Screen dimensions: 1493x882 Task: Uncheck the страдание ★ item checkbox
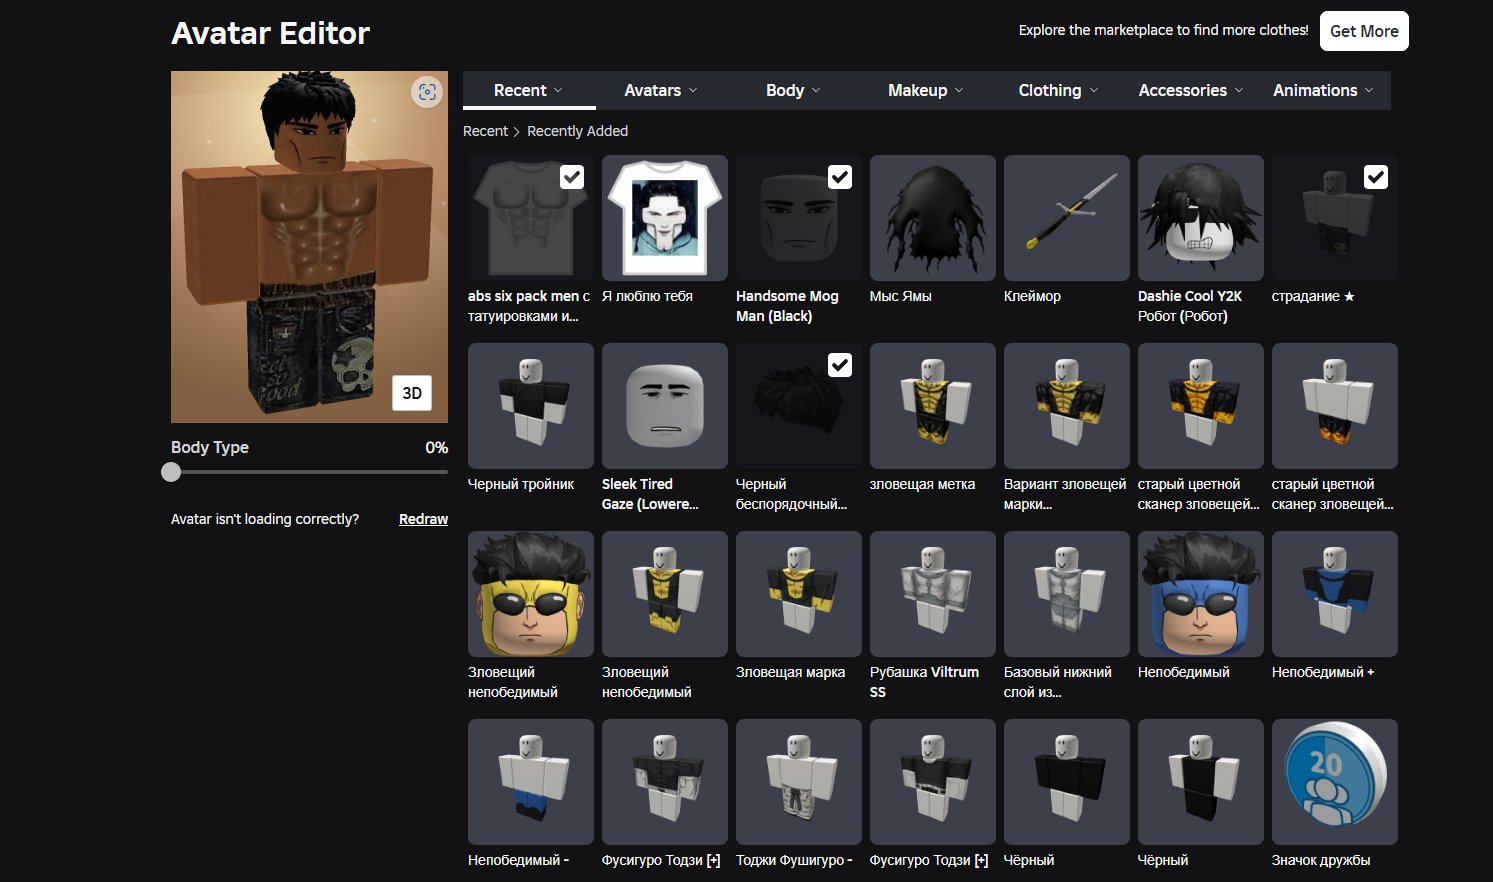(1376, 177)
